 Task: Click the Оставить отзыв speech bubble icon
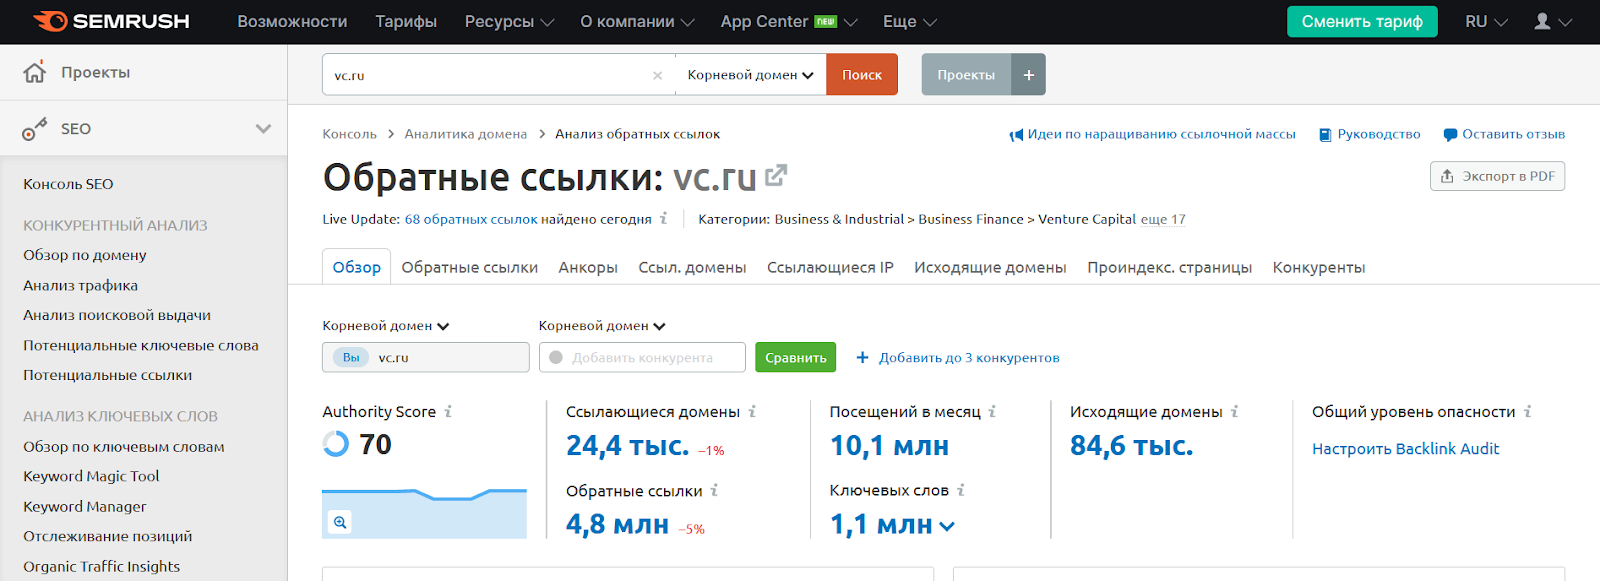click(x=1450, y=135)
